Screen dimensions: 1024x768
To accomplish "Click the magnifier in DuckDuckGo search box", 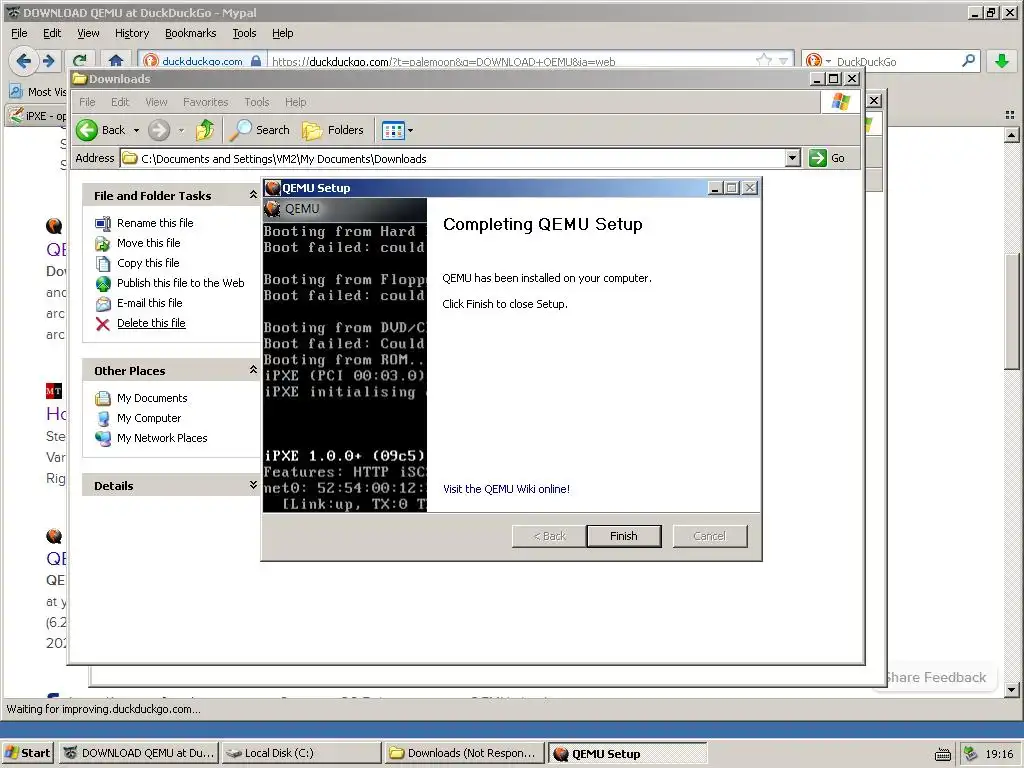I will [968, 61].
